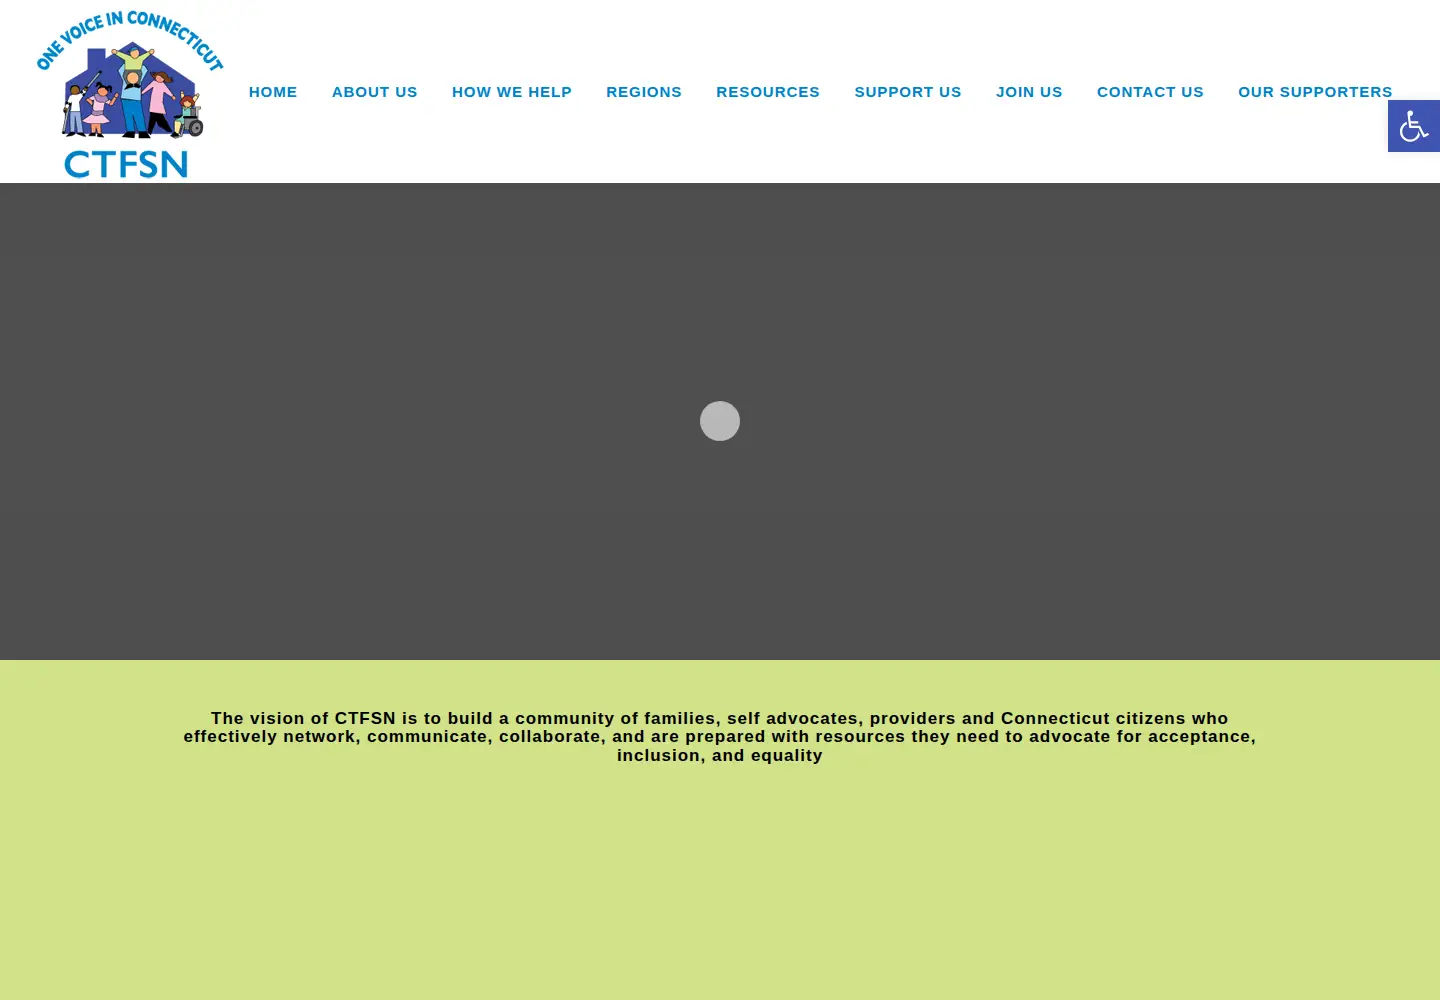Open the accessibility tools wheelchair icon

click(x=1414, y=126)
